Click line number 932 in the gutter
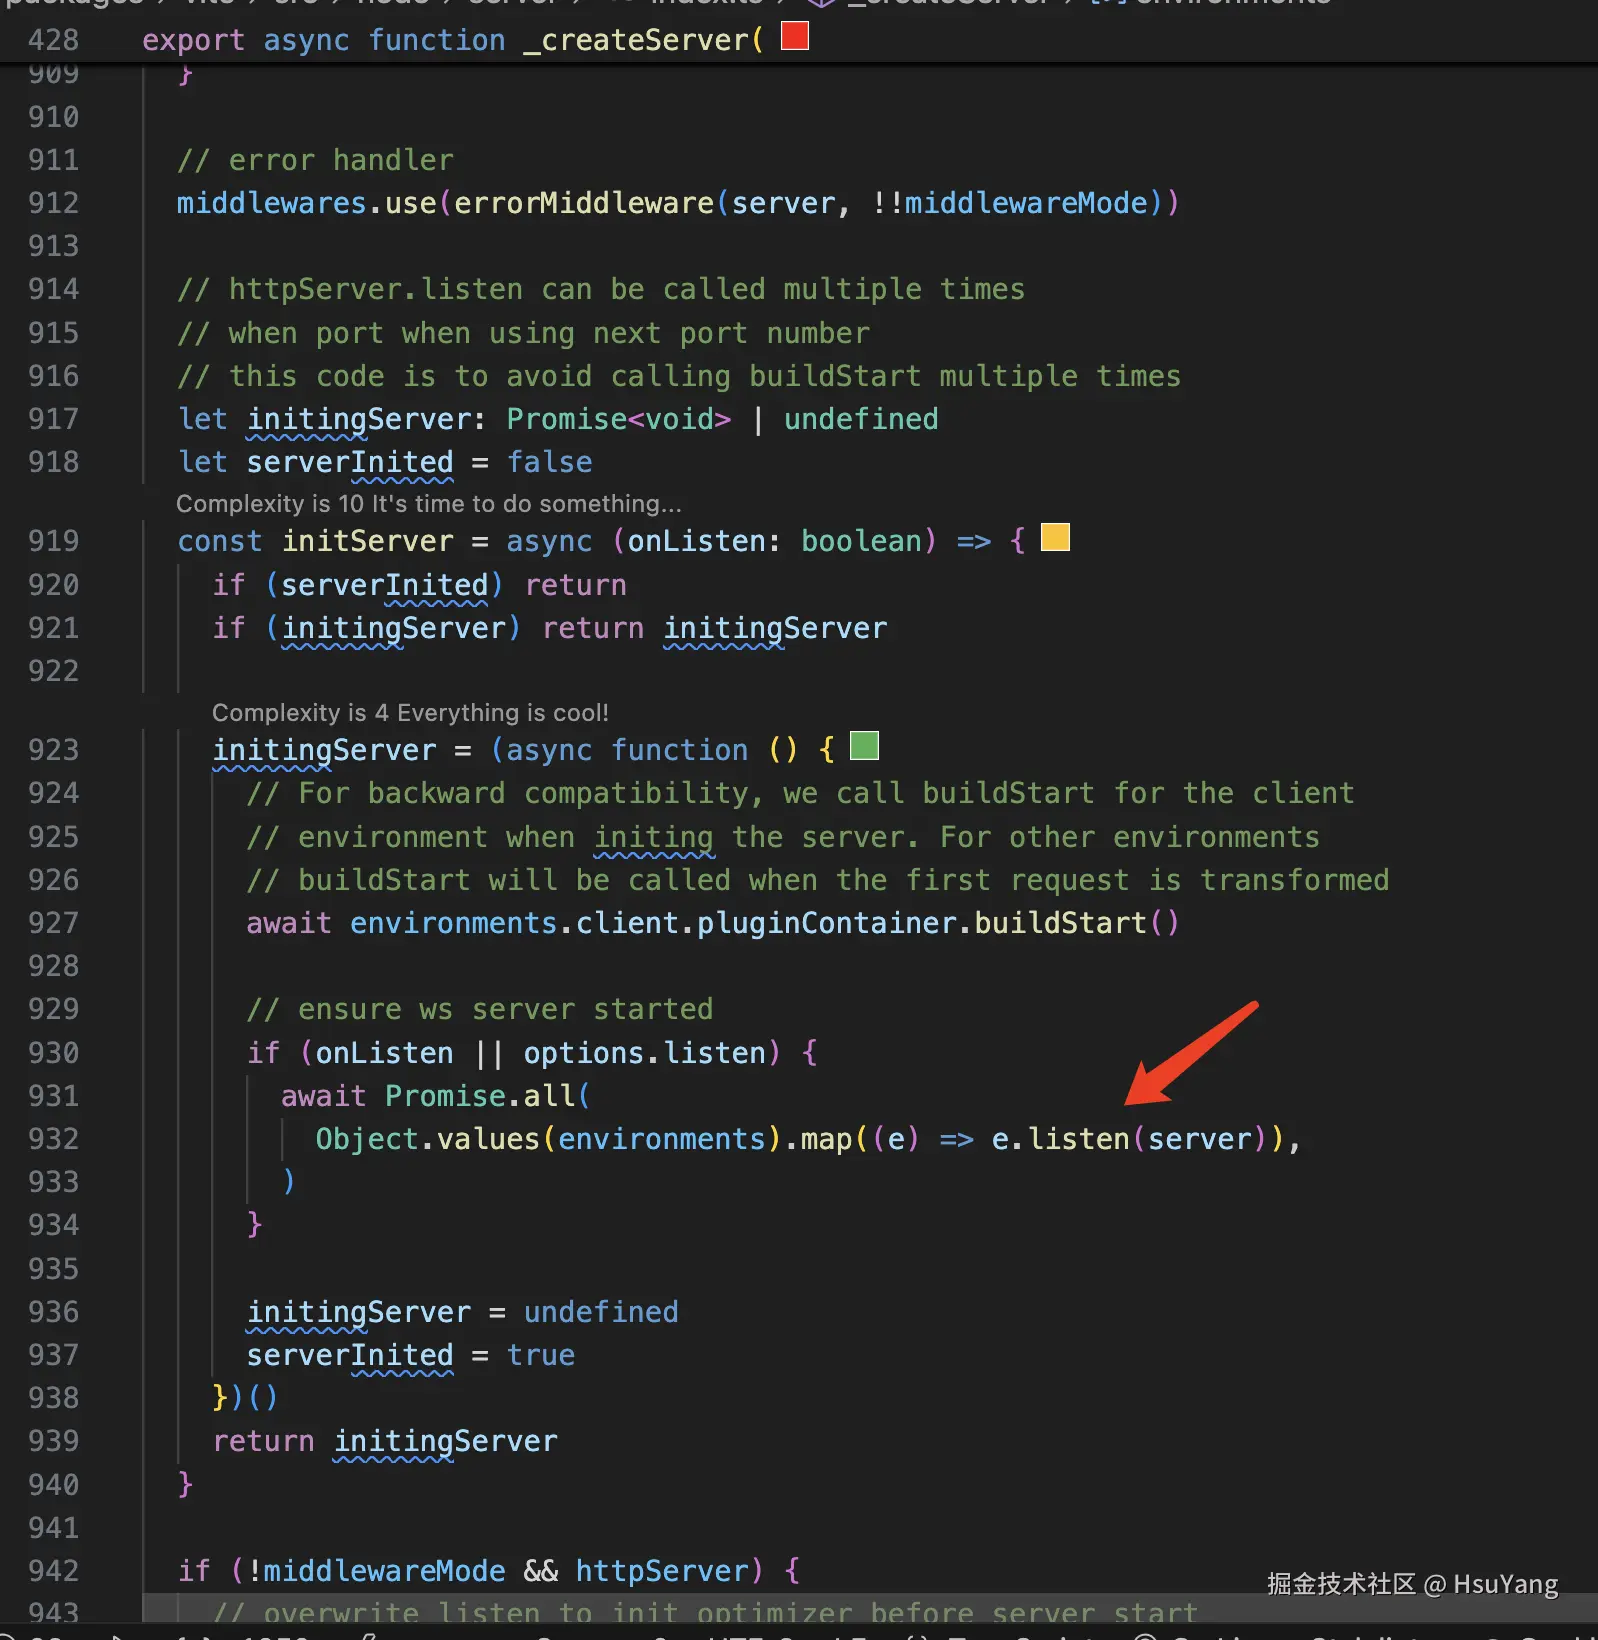This screenshot has height=1640, width=1598. click(53, 1139)
